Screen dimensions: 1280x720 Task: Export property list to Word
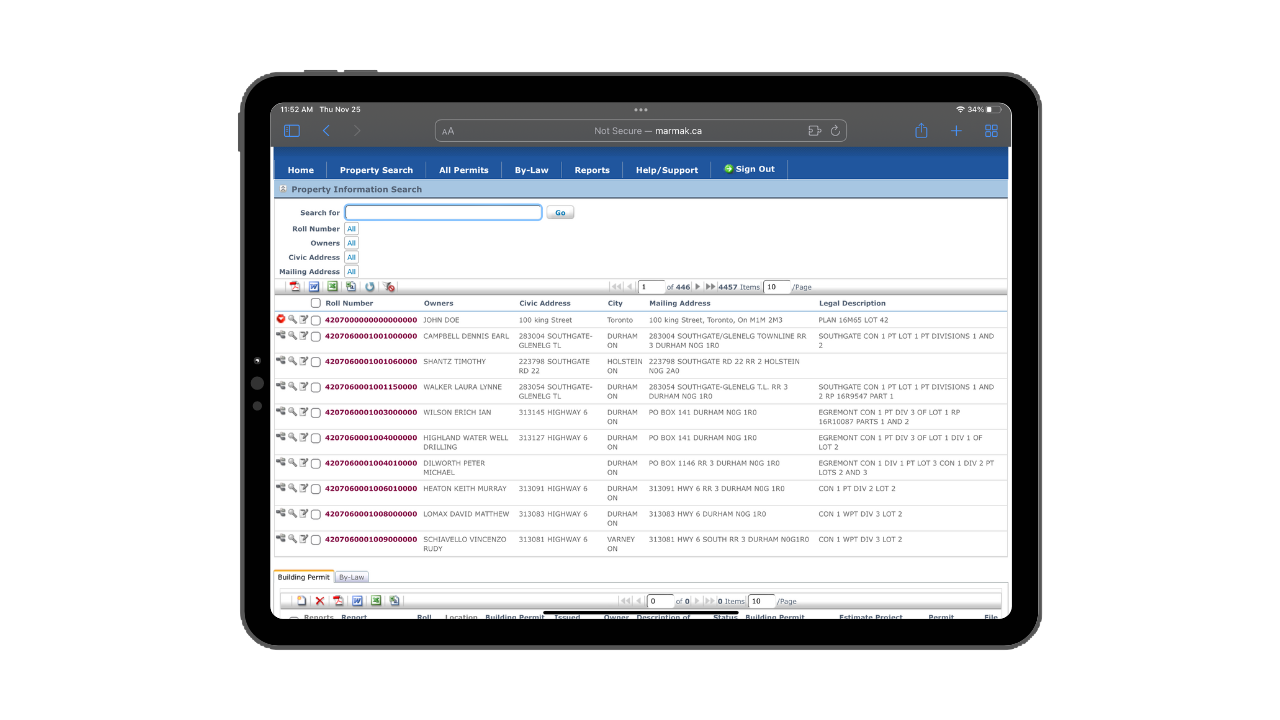pyautogui.click(x=314, y=287)
